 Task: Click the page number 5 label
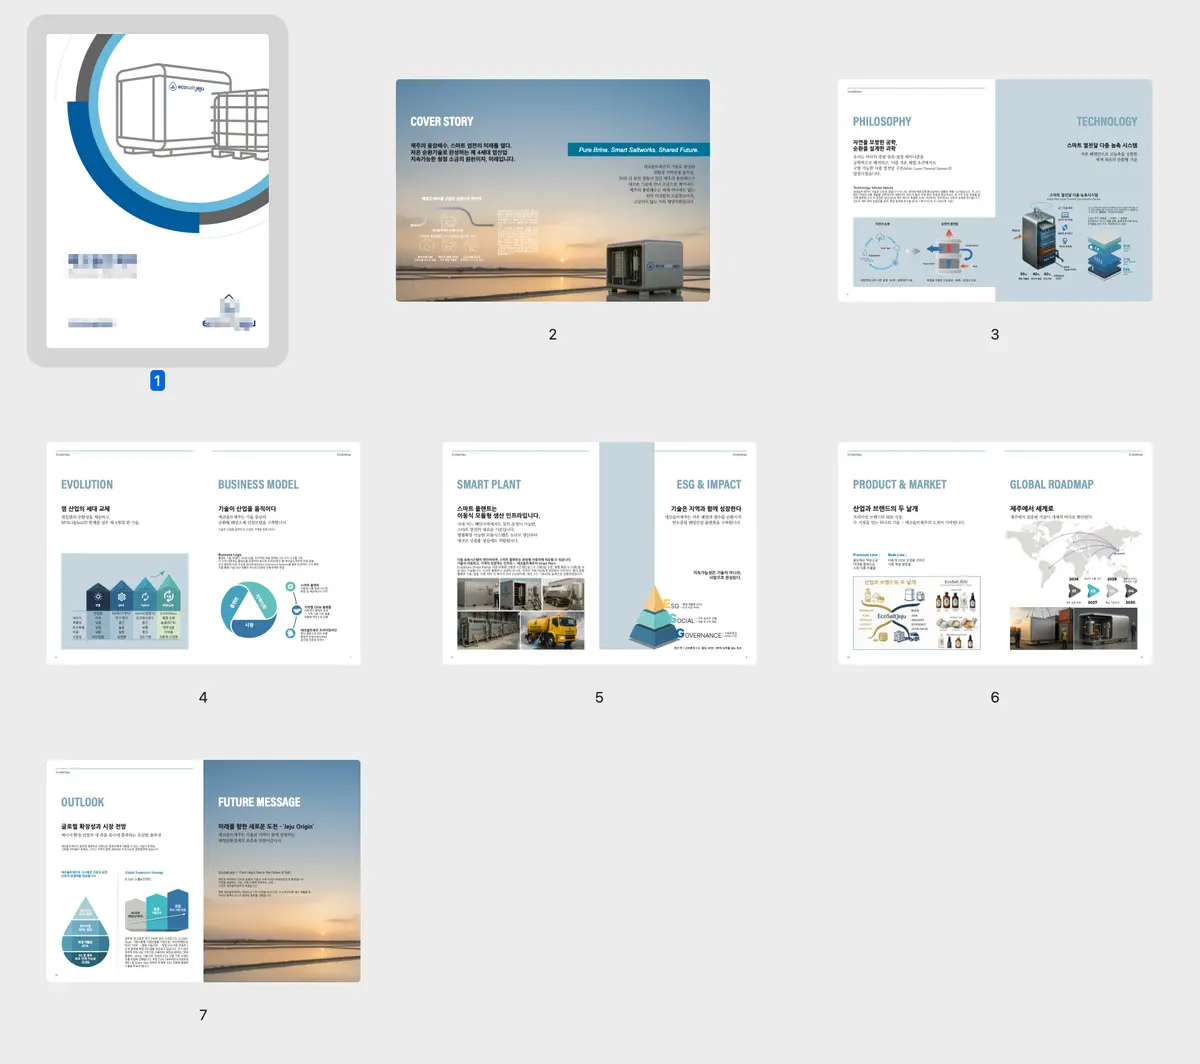599,697
